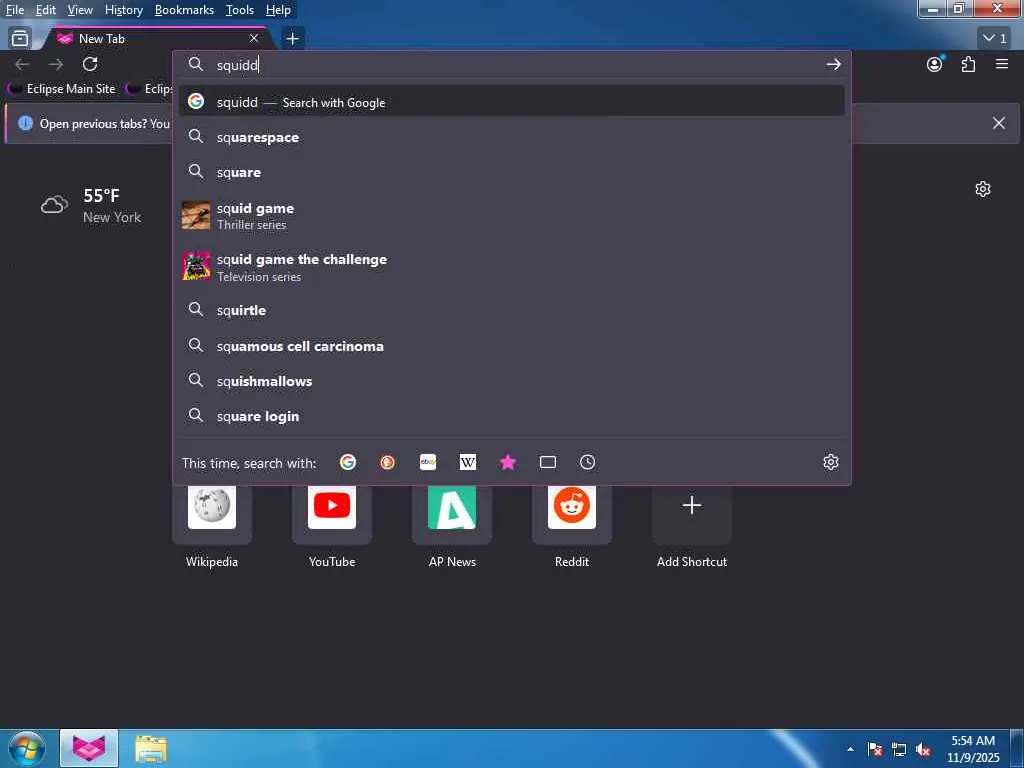Open the Tools menu
The image size is (1024, 768).
click(x=240, y=10)
